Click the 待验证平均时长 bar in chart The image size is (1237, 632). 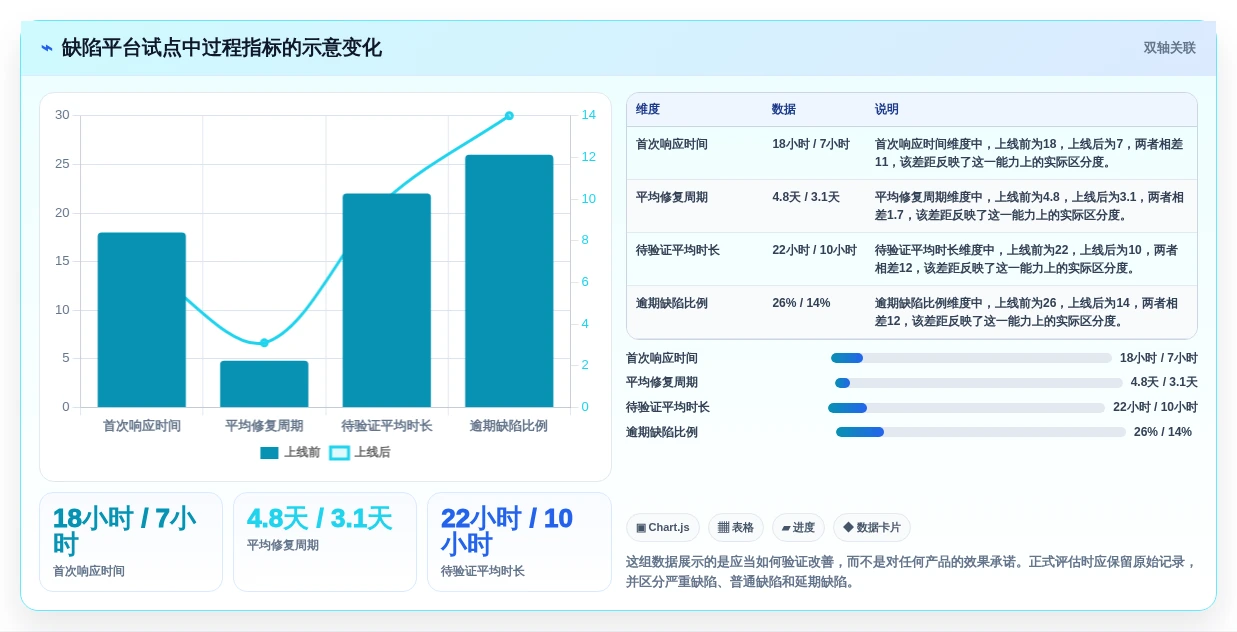387,300
